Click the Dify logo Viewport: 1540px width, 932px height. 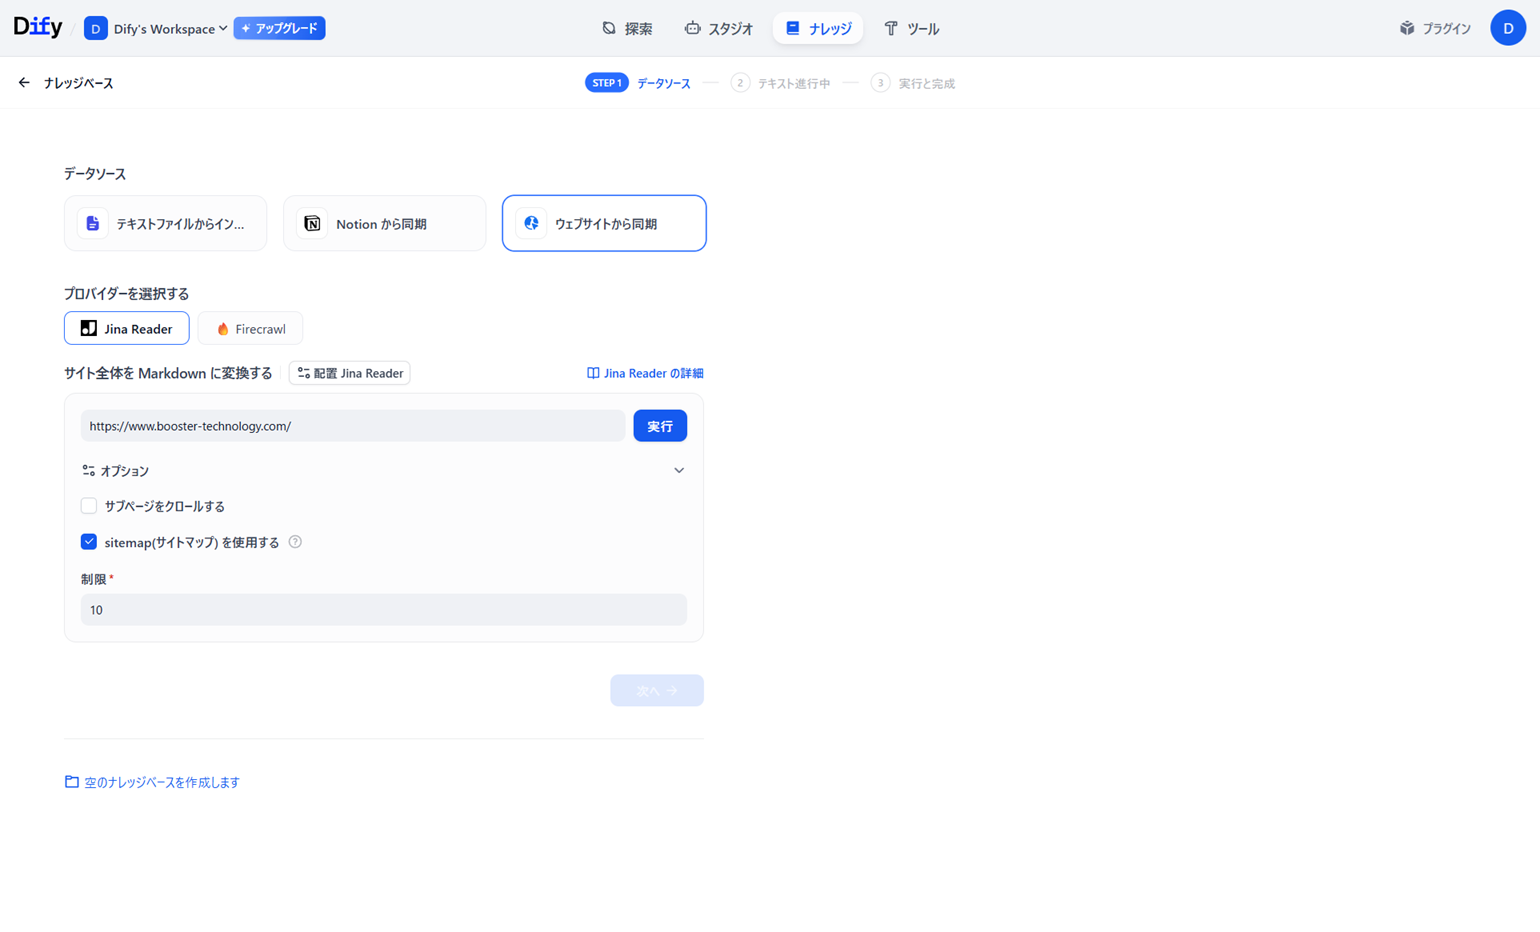pyautogui.click(x=38, y=28)
